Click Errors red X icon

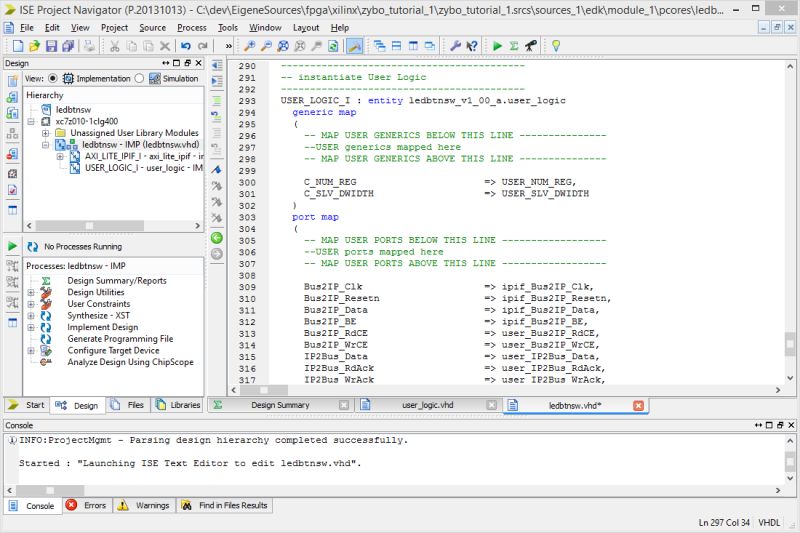71,505
